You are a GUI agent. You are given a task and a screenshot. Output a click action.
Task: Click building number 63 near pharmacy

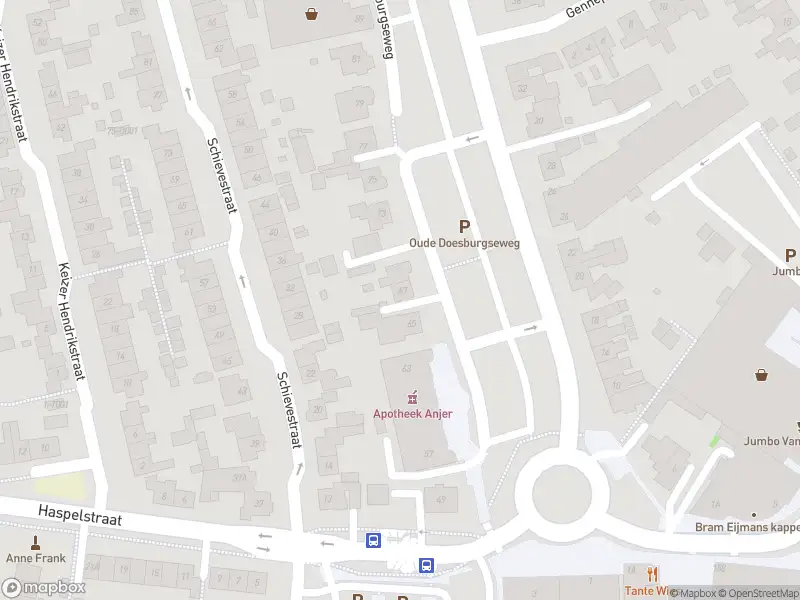[406, 368]
